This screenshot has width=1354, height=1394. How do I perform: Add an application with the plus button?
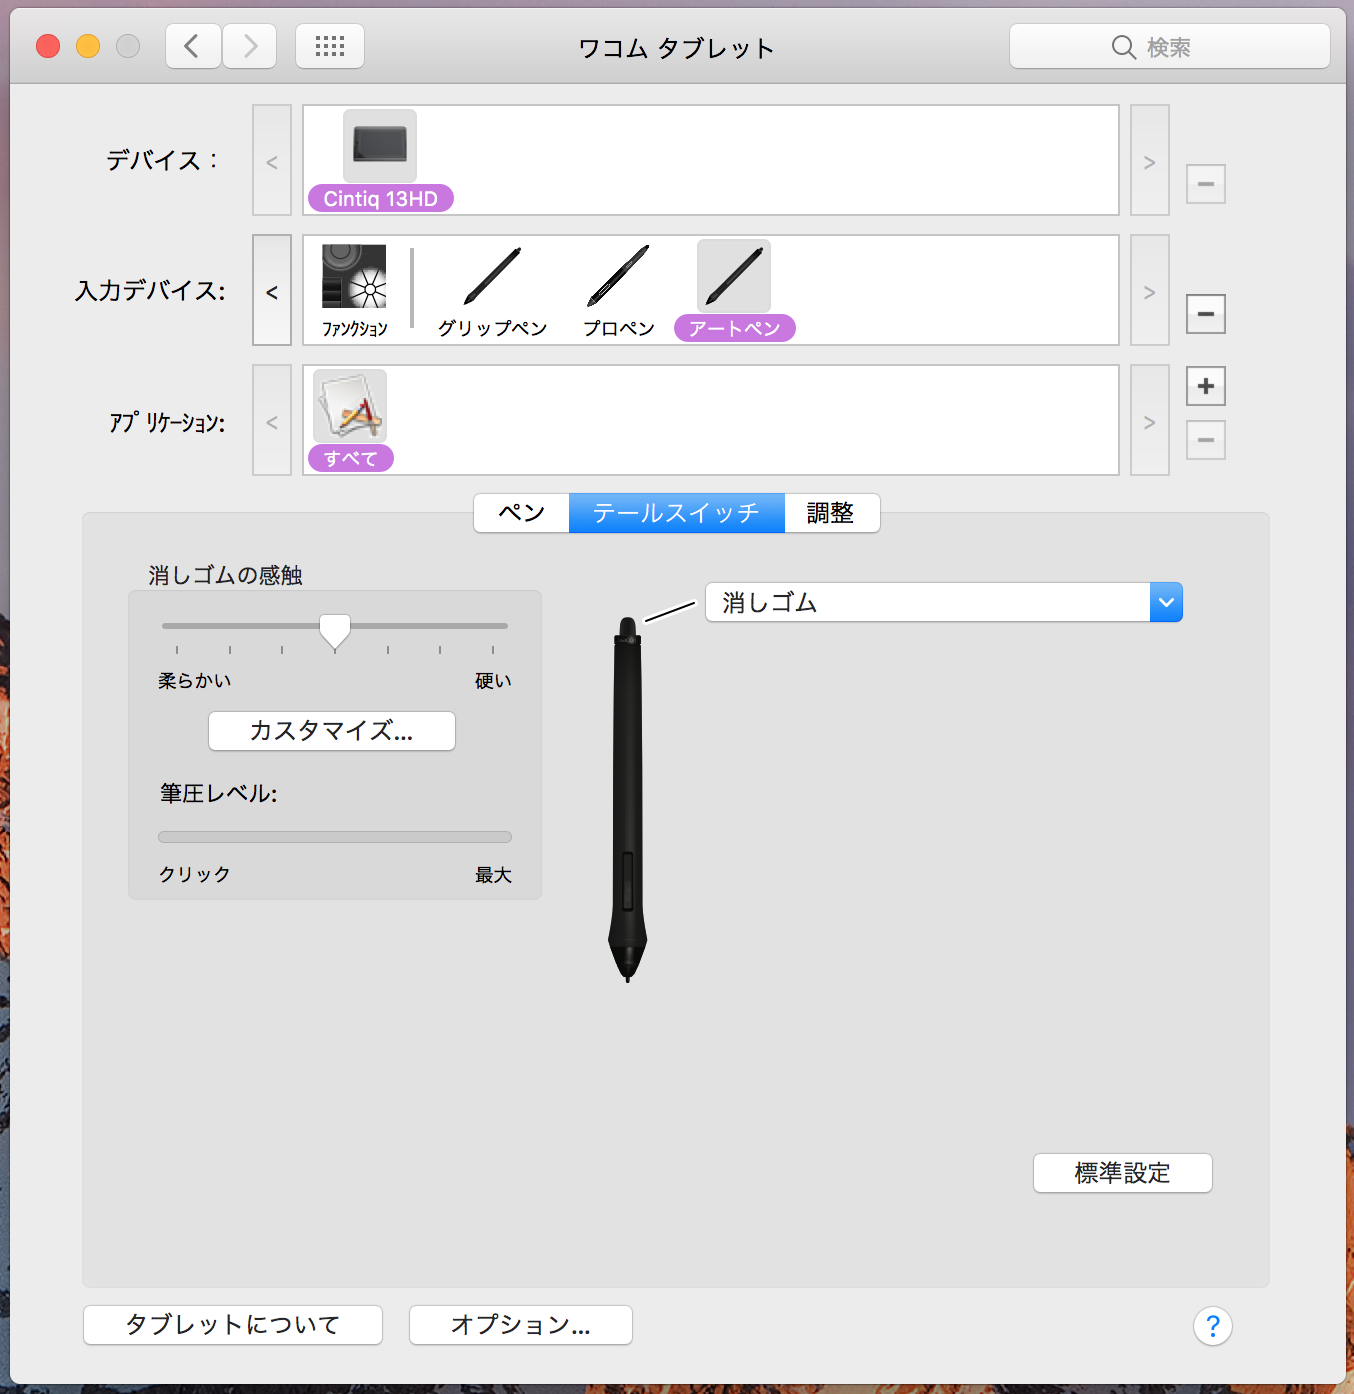pos(1206,386)
